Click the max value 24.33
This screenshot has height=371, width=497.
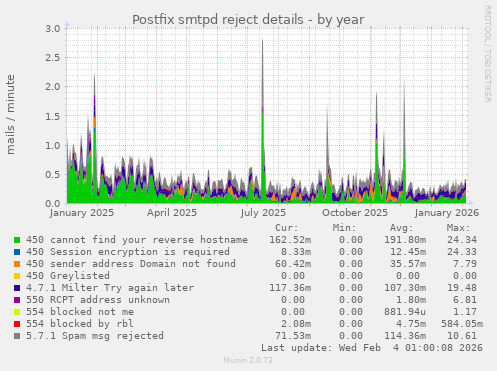(x=462, y=252)
